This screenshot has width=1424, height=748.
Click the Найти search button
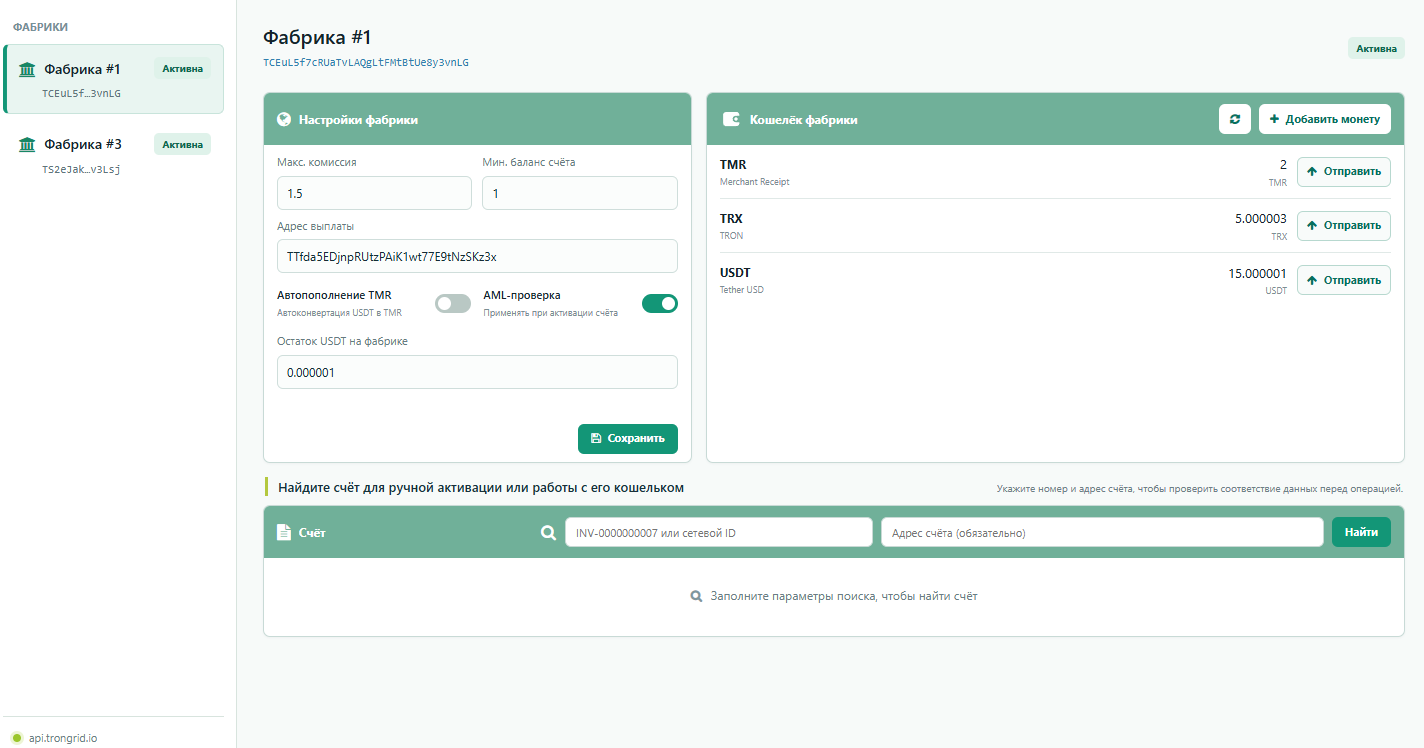(1361, 532)
